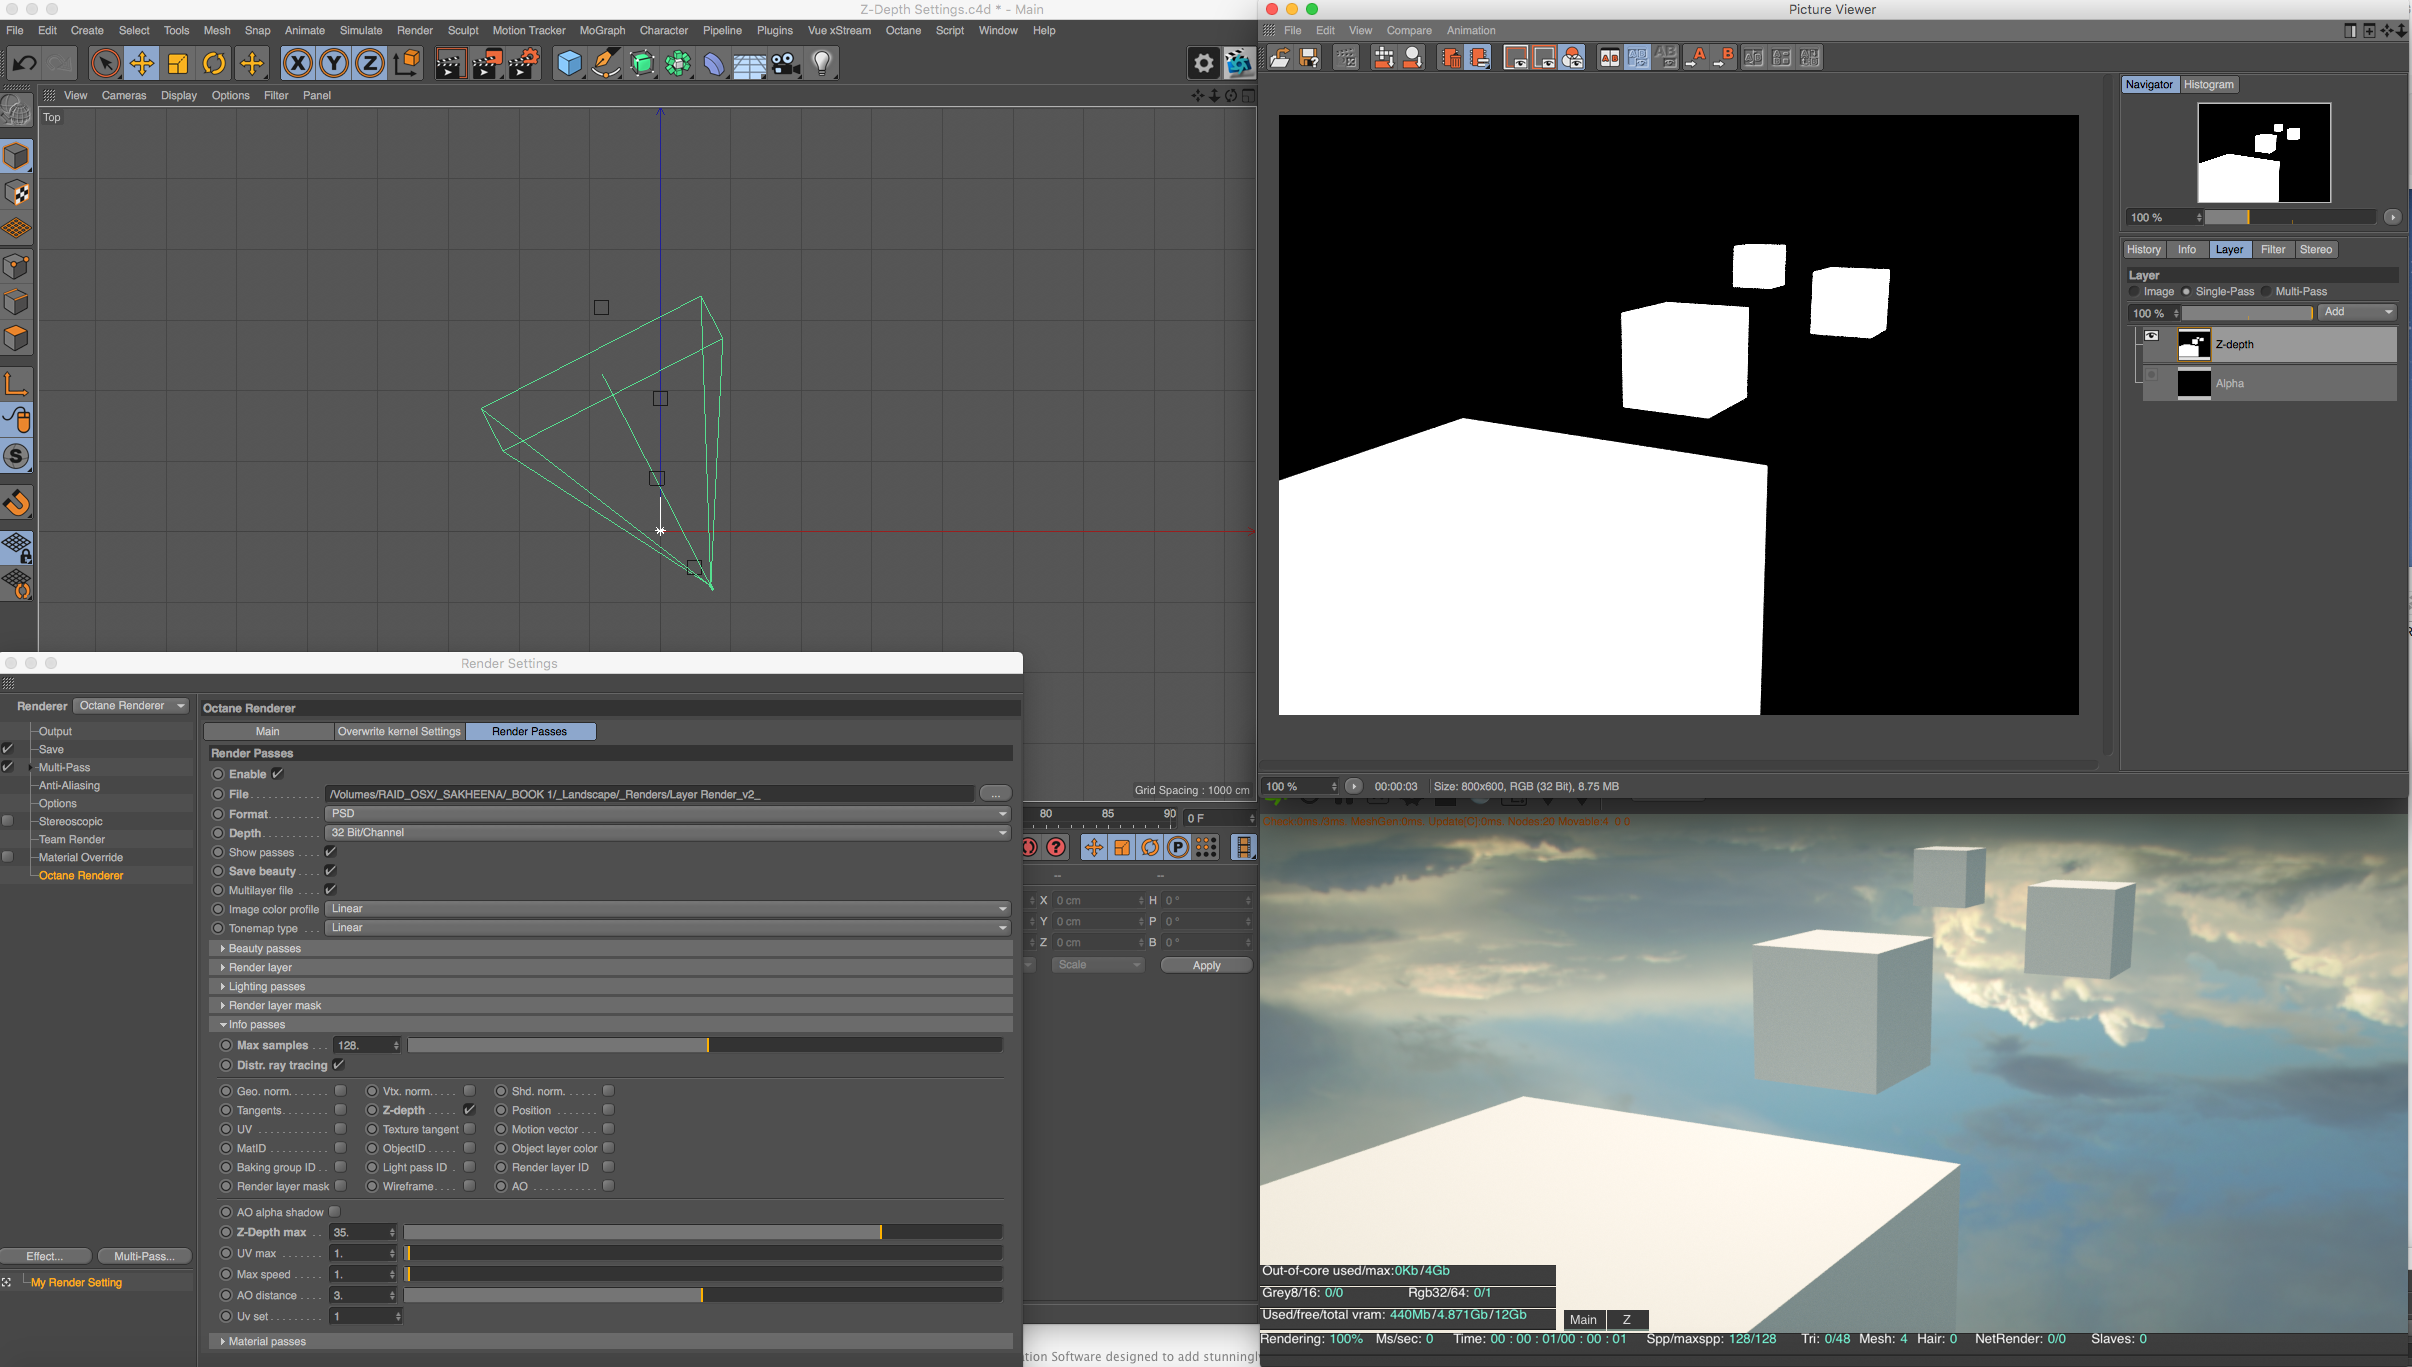This screenshot has width=2412, height=1367.
Task: Click the Multi-Pass... button
Action: click(x=144, y=1256)
